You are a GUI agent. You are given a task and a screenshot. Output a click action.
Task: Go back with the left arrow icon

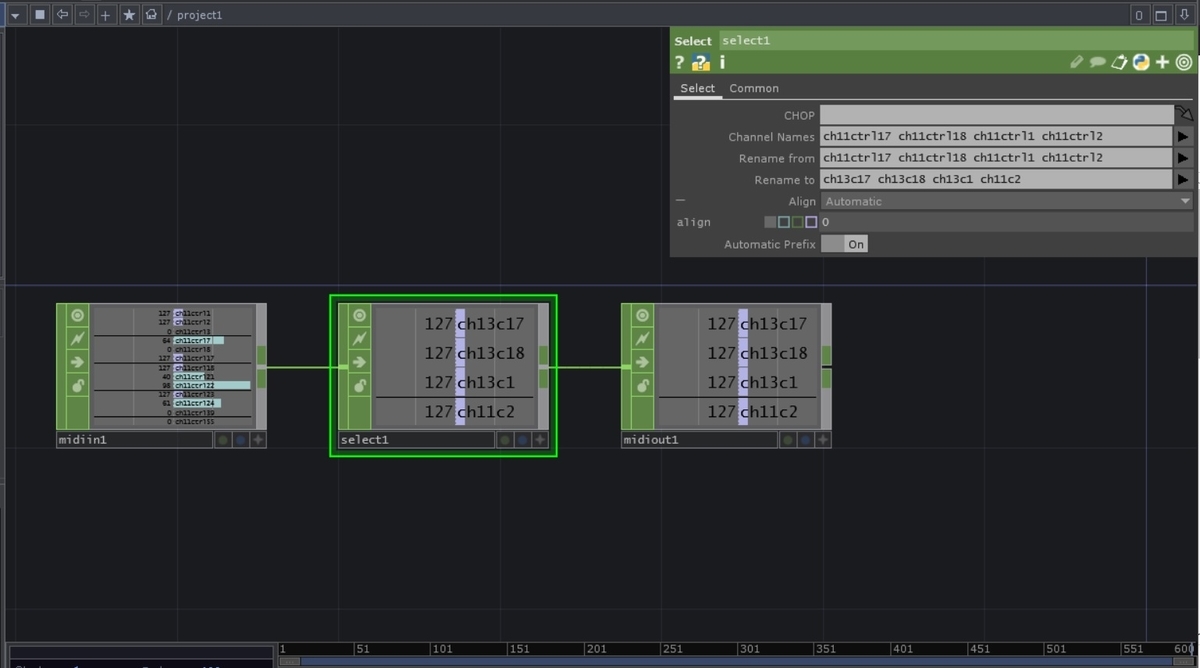point(62,15)
